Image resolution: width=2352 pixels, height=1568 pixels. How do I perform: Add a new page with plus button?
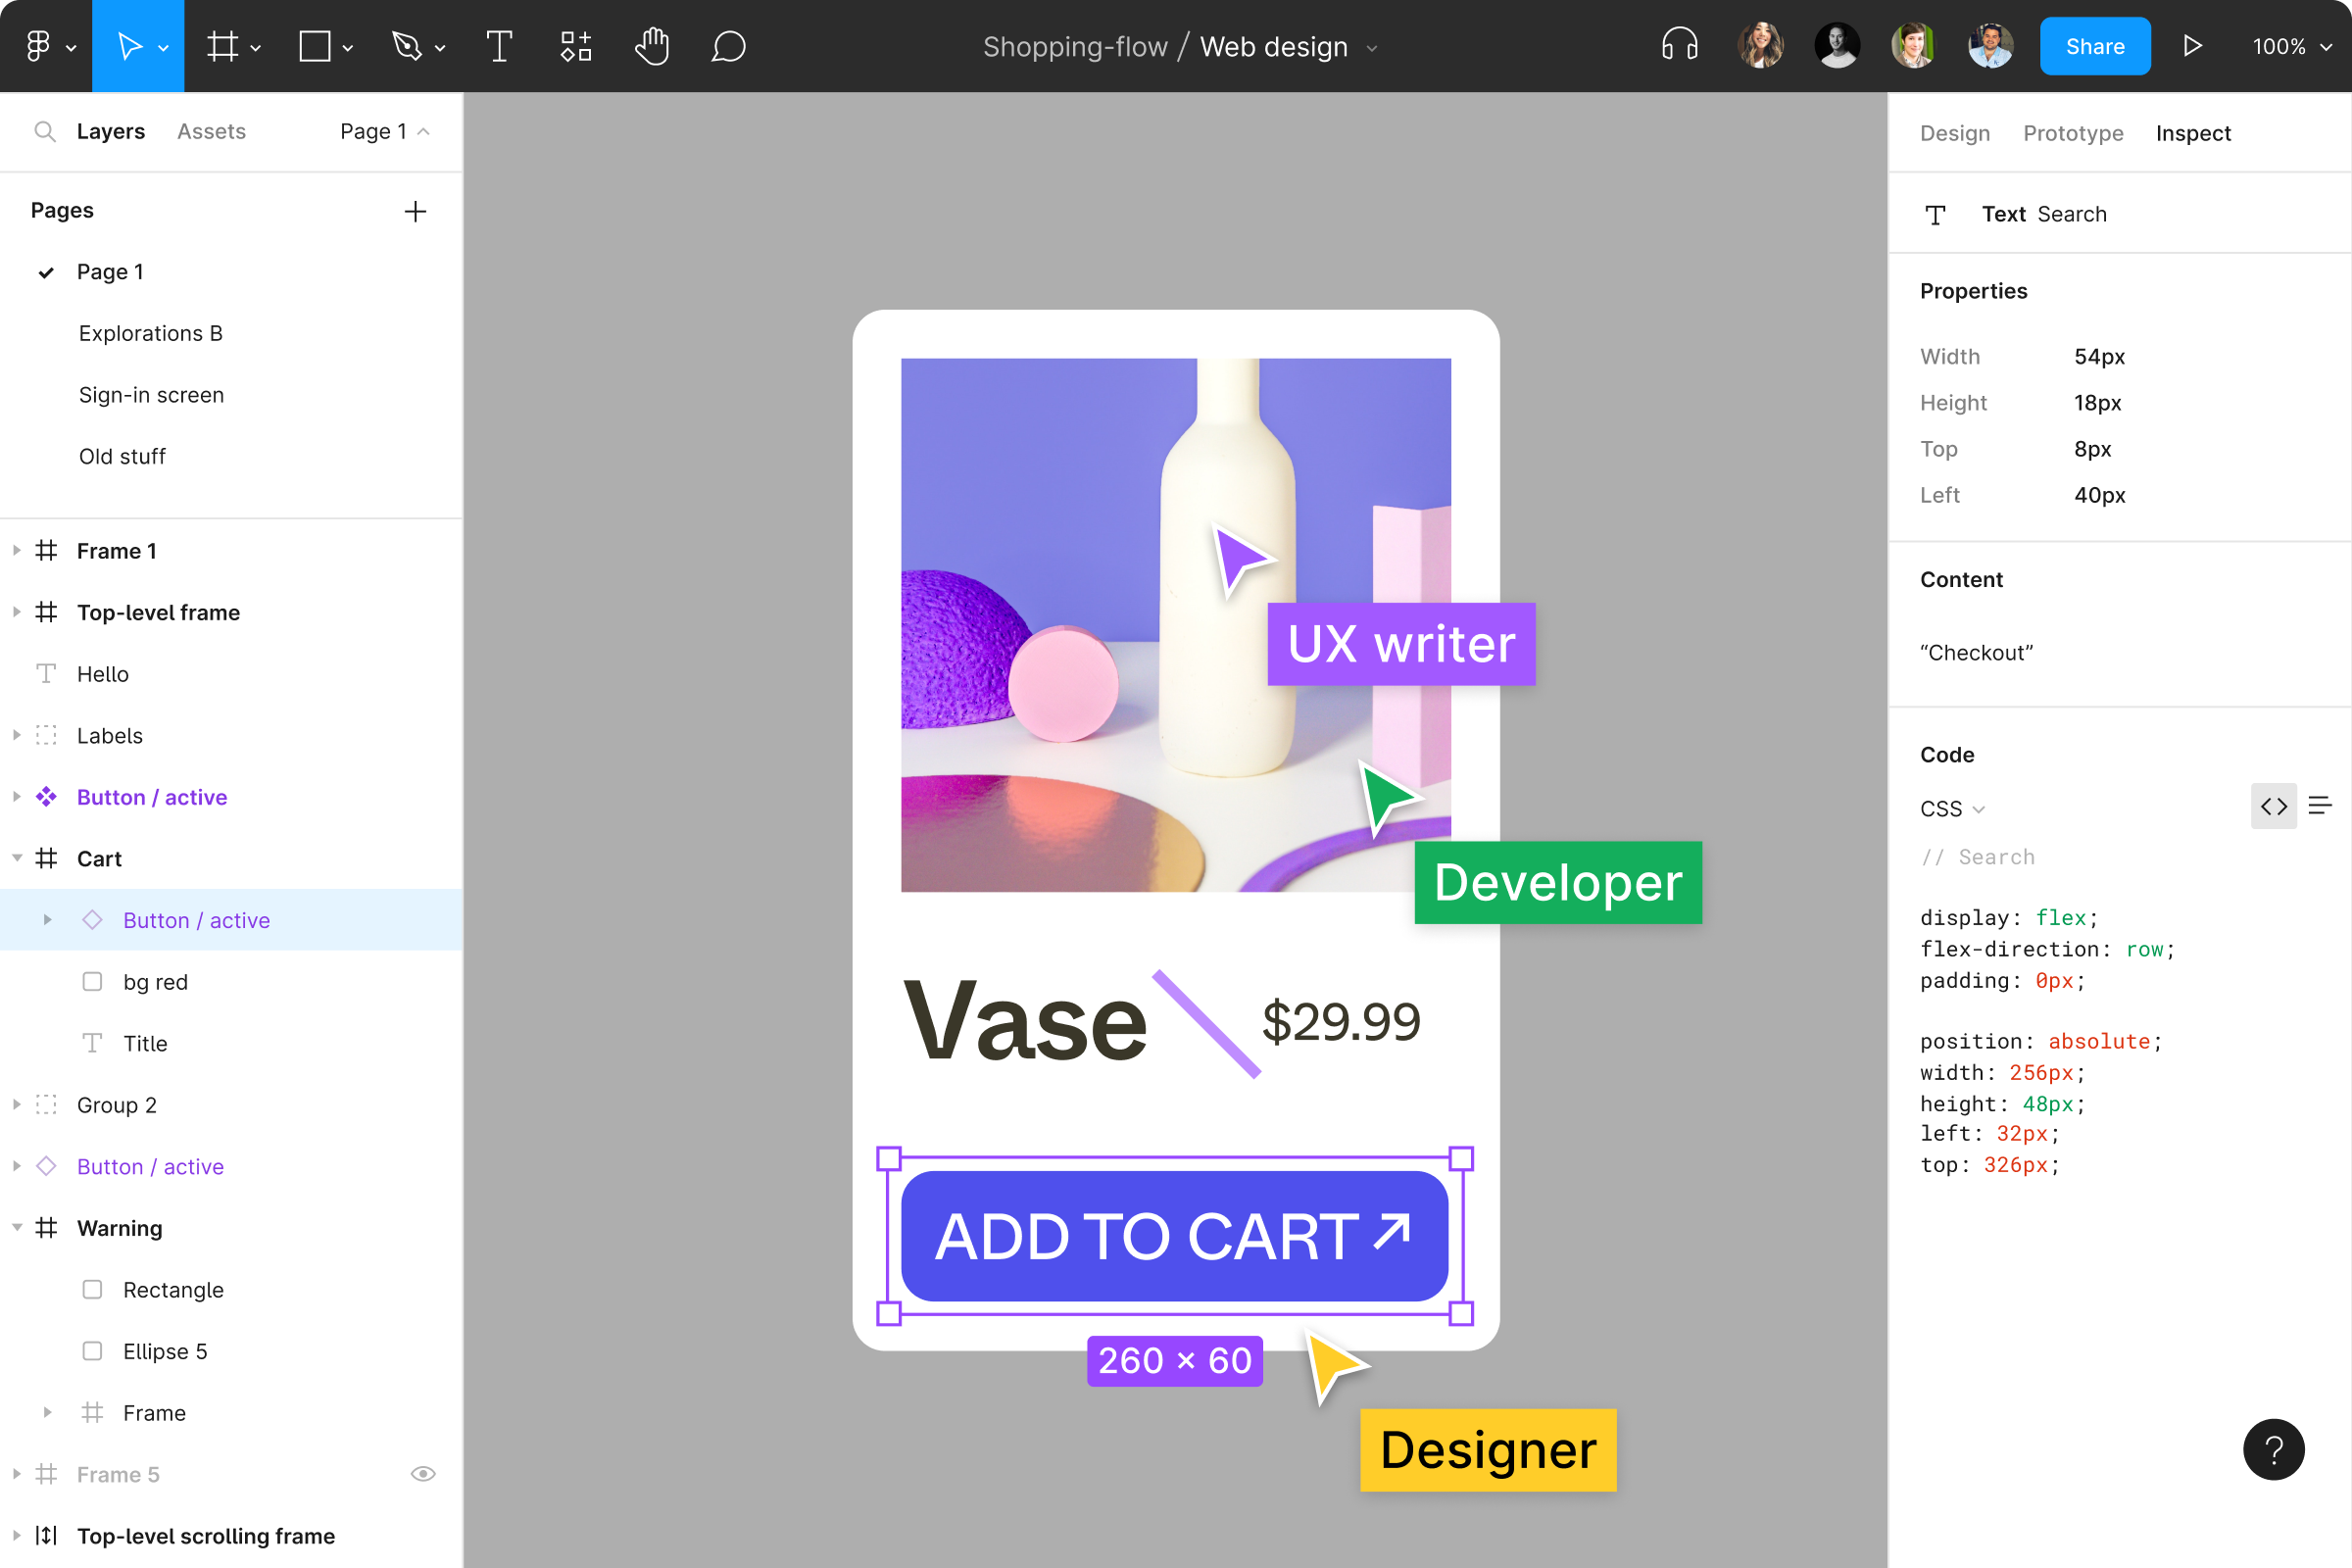[418, 210]
